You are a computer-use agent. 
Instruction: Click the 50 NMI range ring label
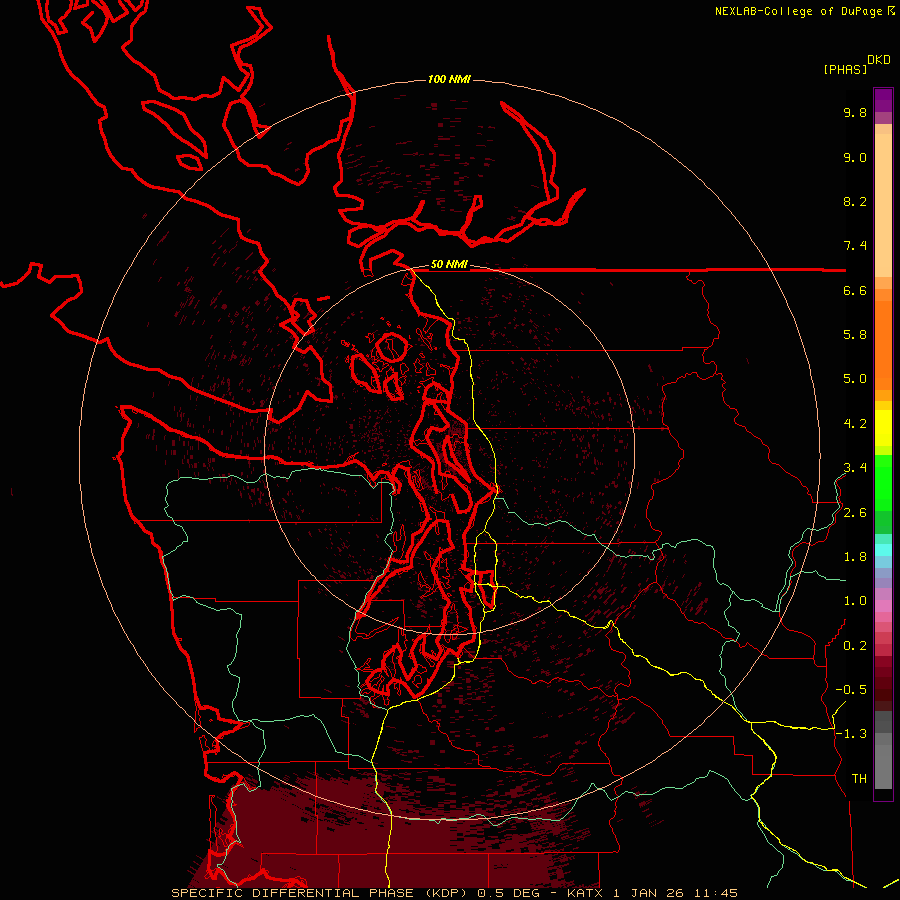[449, 265]
